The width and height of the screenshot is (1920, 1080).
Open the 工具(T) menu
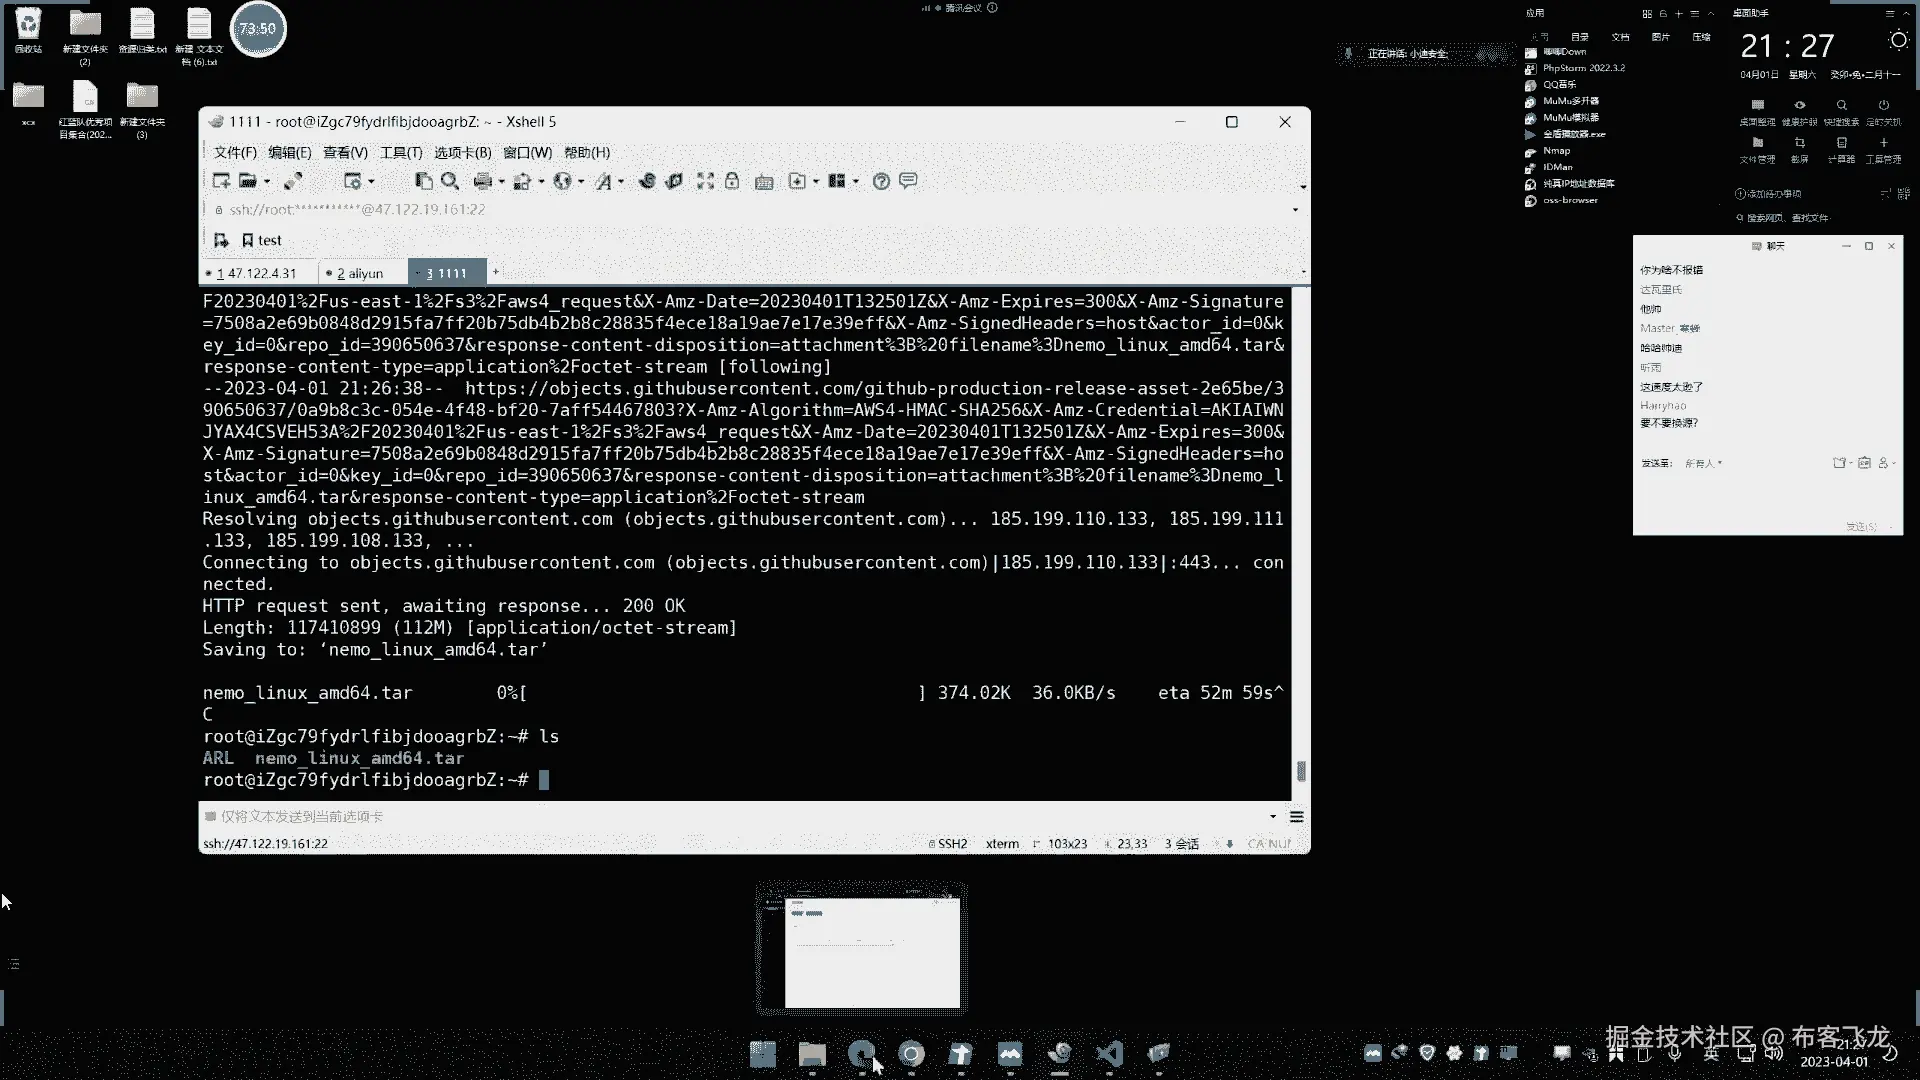(x=401, y=152)
